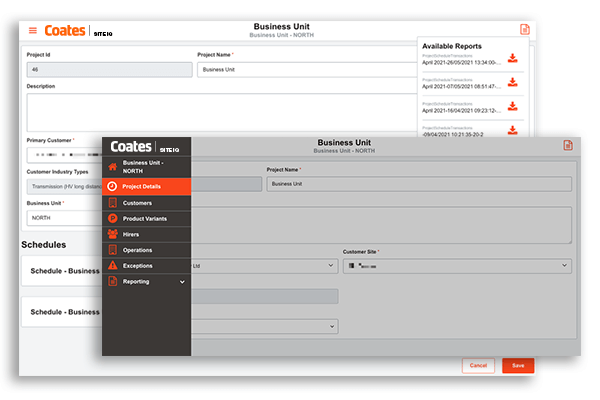The width and height of the screenshot is (600, 400).
Task: Click the Operations sidebar icon
Action: 112,250
